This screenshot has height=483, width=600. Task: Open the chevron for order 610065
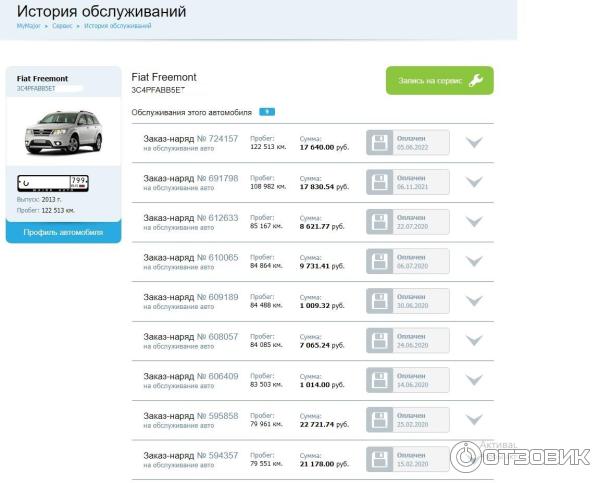(474, 261)
